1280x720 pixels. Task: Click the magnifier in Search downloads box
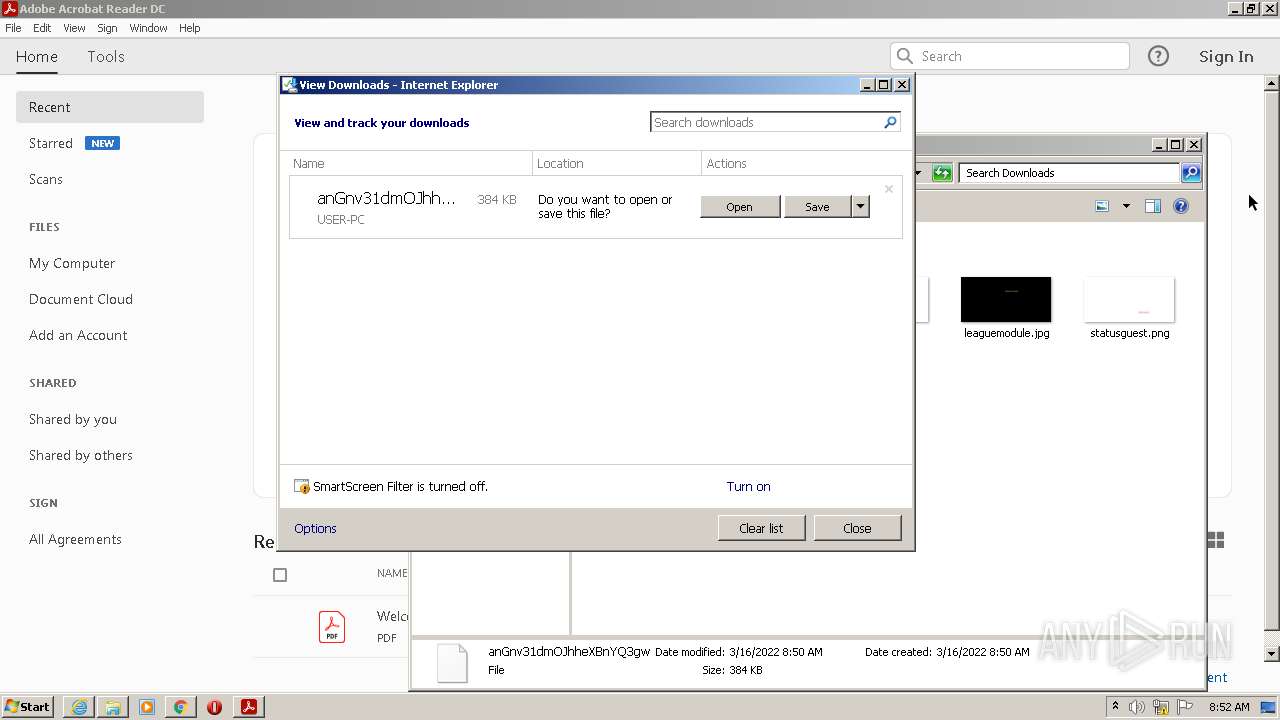[x=890, y=122]
